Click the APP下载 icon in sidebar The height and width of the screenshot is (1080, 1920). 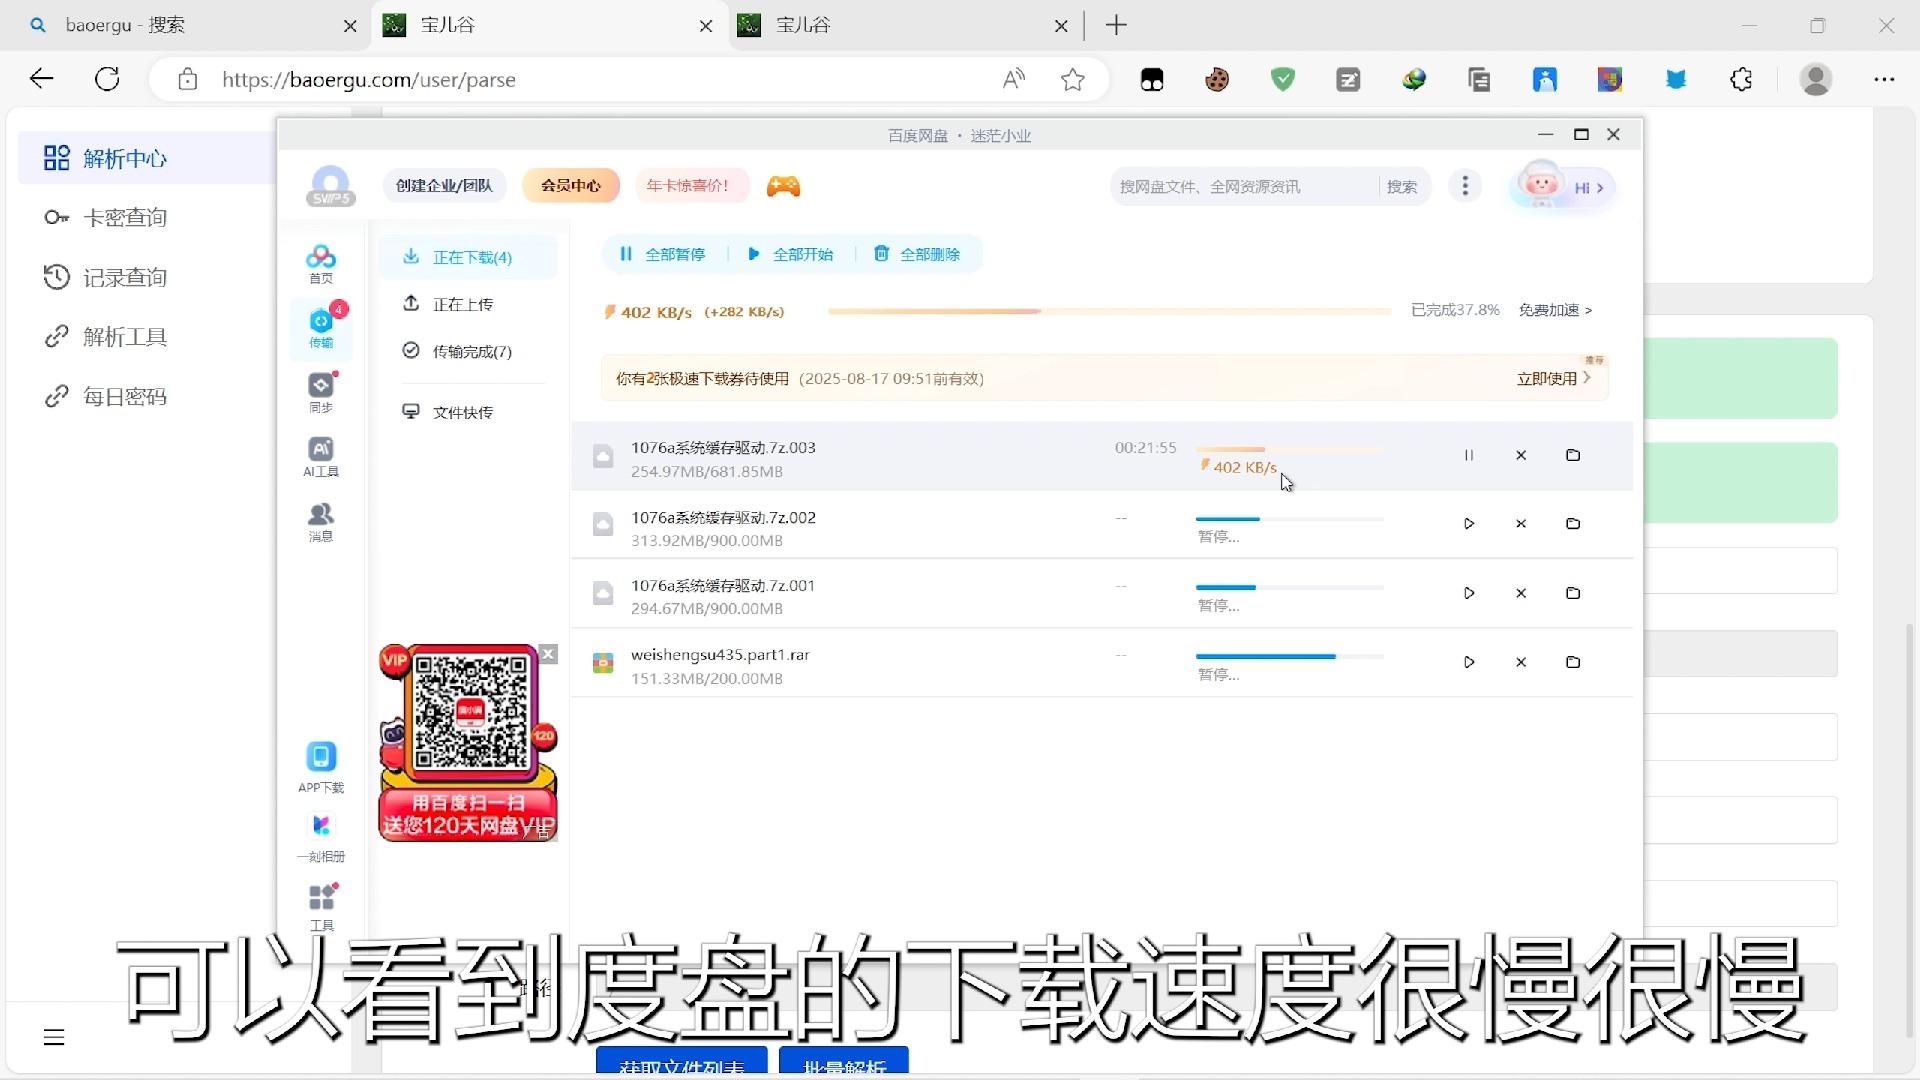321,767
